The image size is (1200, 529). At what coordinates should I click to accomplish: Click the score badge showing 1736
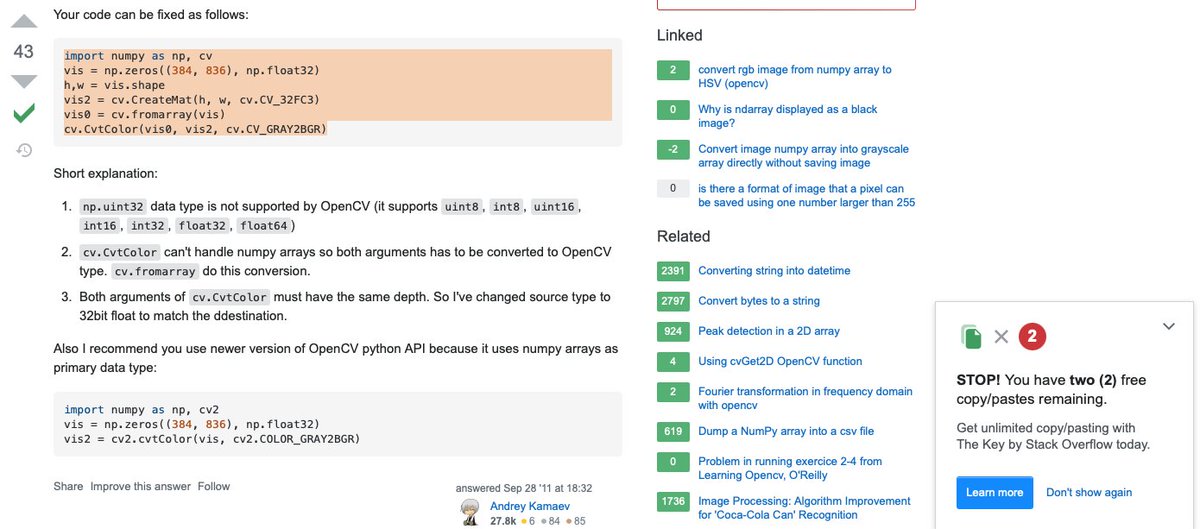click(672, 501)
